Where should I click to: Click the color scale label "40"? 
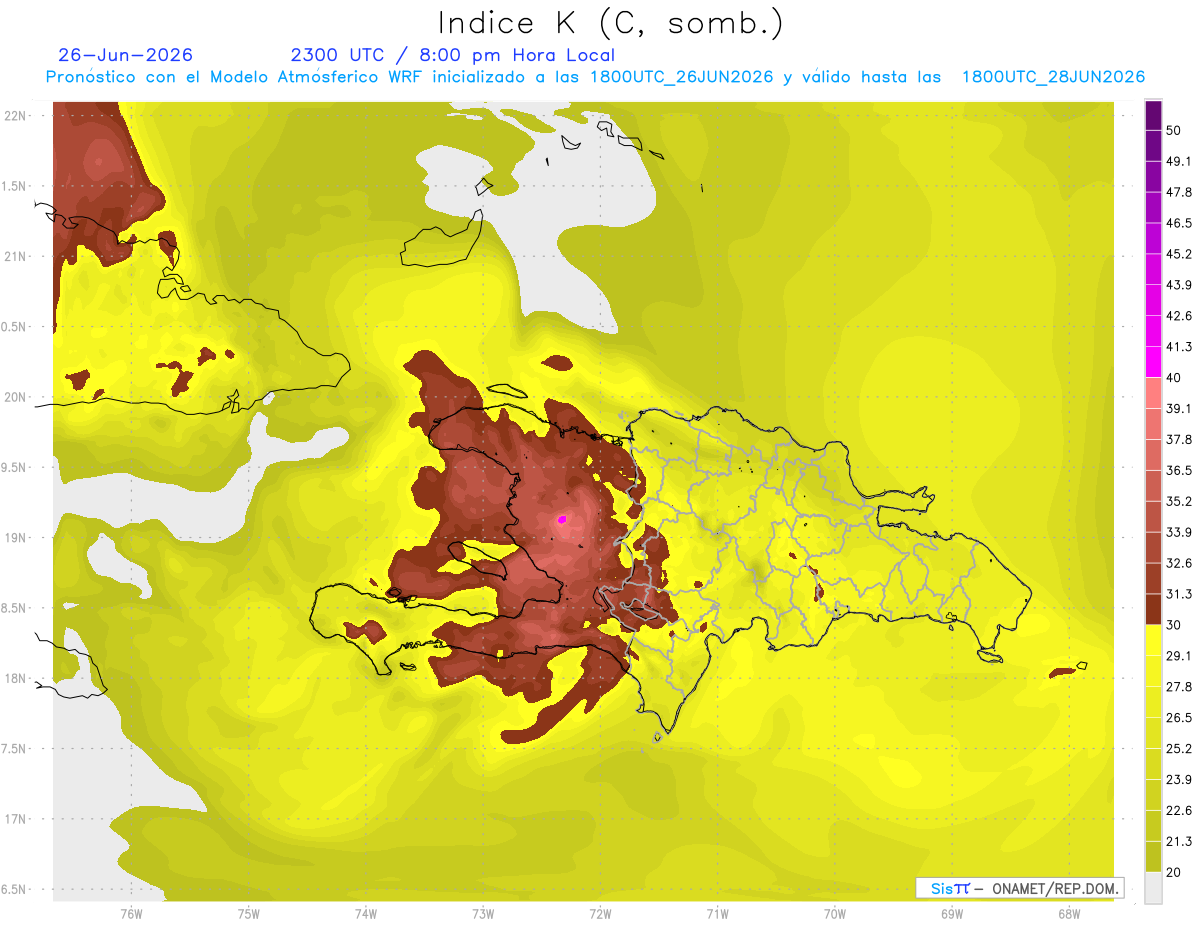(1174, 378)
